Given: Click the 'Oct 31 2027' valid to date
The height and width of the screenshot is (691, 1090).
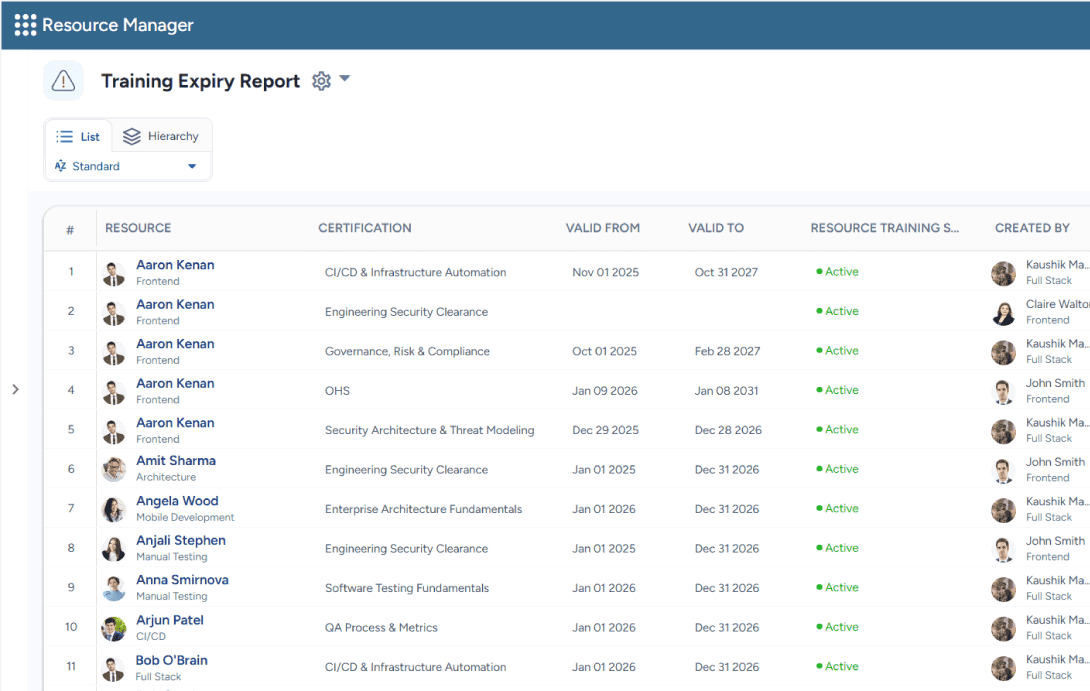Looking at the screenshot, I should pos(726,273).
